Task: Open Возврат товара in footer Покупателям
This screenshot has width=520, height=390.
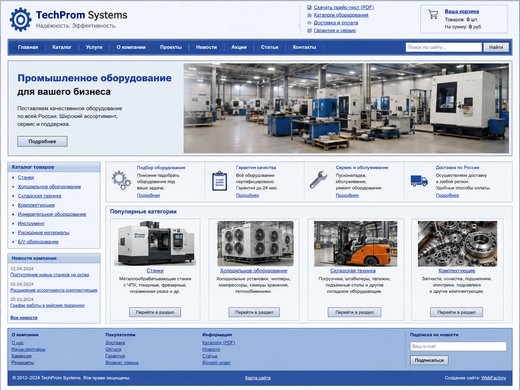Action: click(122, 363)
